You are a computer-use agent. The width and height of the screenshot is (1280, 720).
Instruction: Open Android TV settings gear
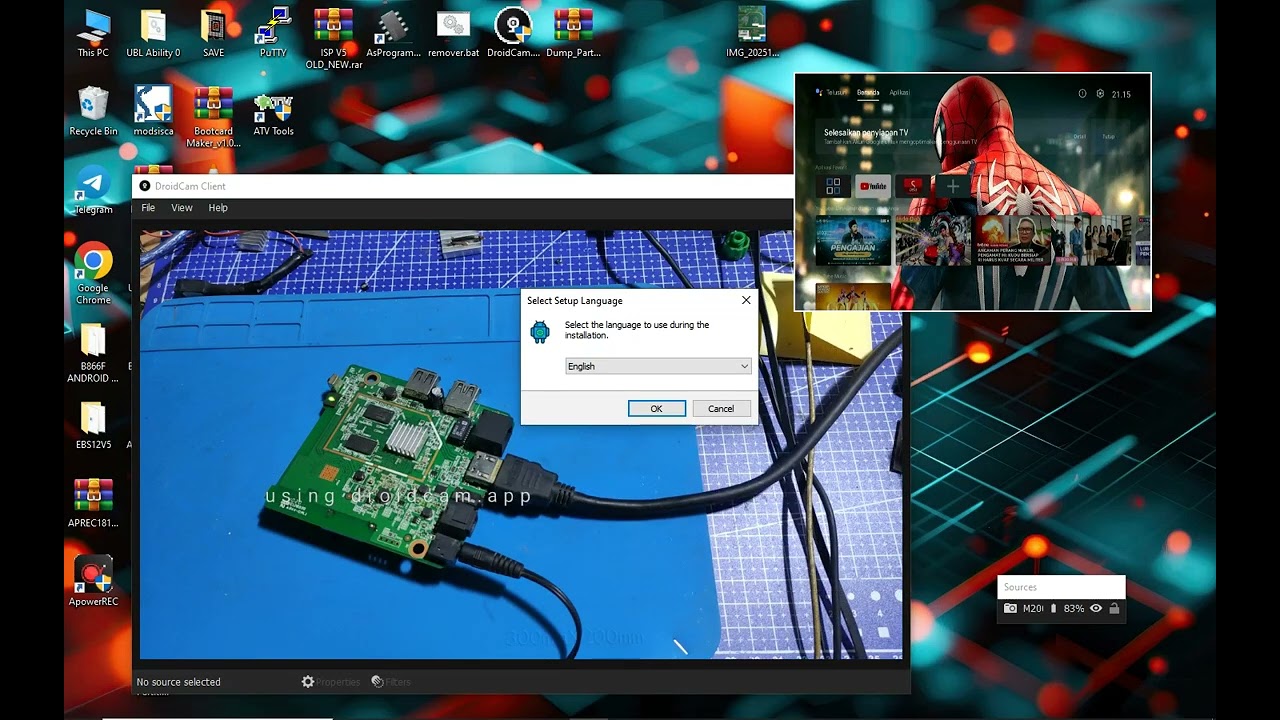point(1100,93)
